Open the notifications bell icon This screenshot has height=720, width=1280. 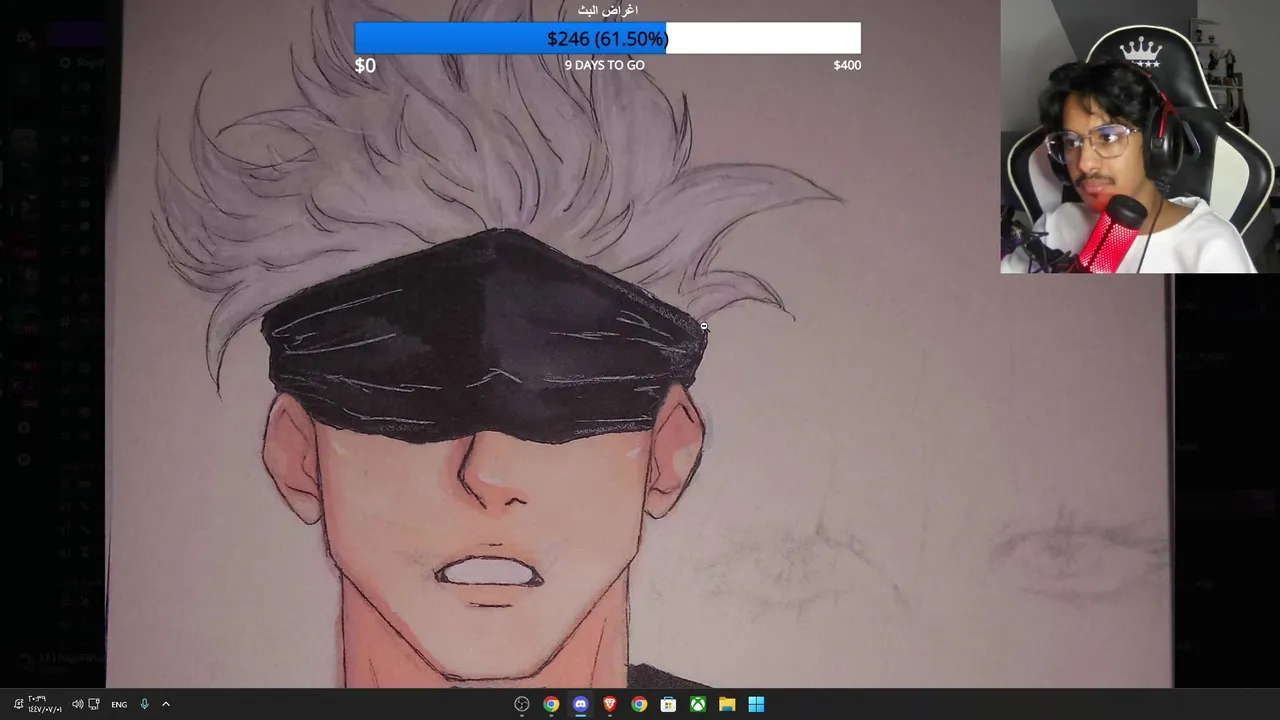[x=18, y=704]
